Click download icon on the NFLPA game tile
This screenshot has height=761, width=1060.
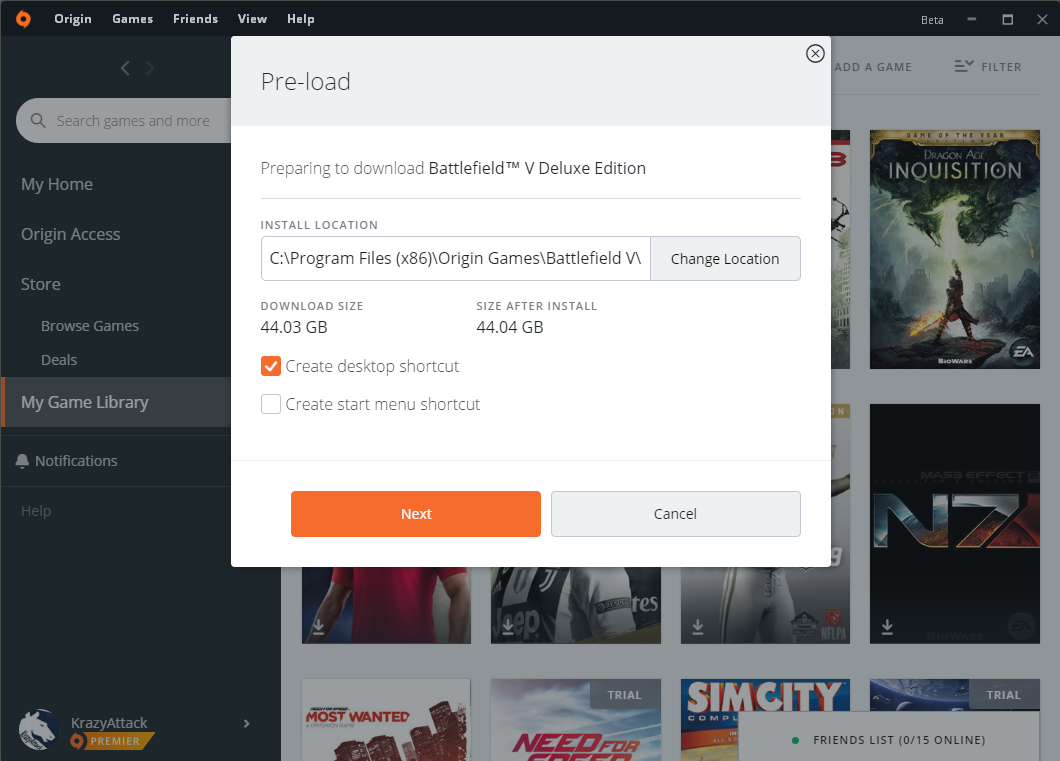tap(698, 627)
